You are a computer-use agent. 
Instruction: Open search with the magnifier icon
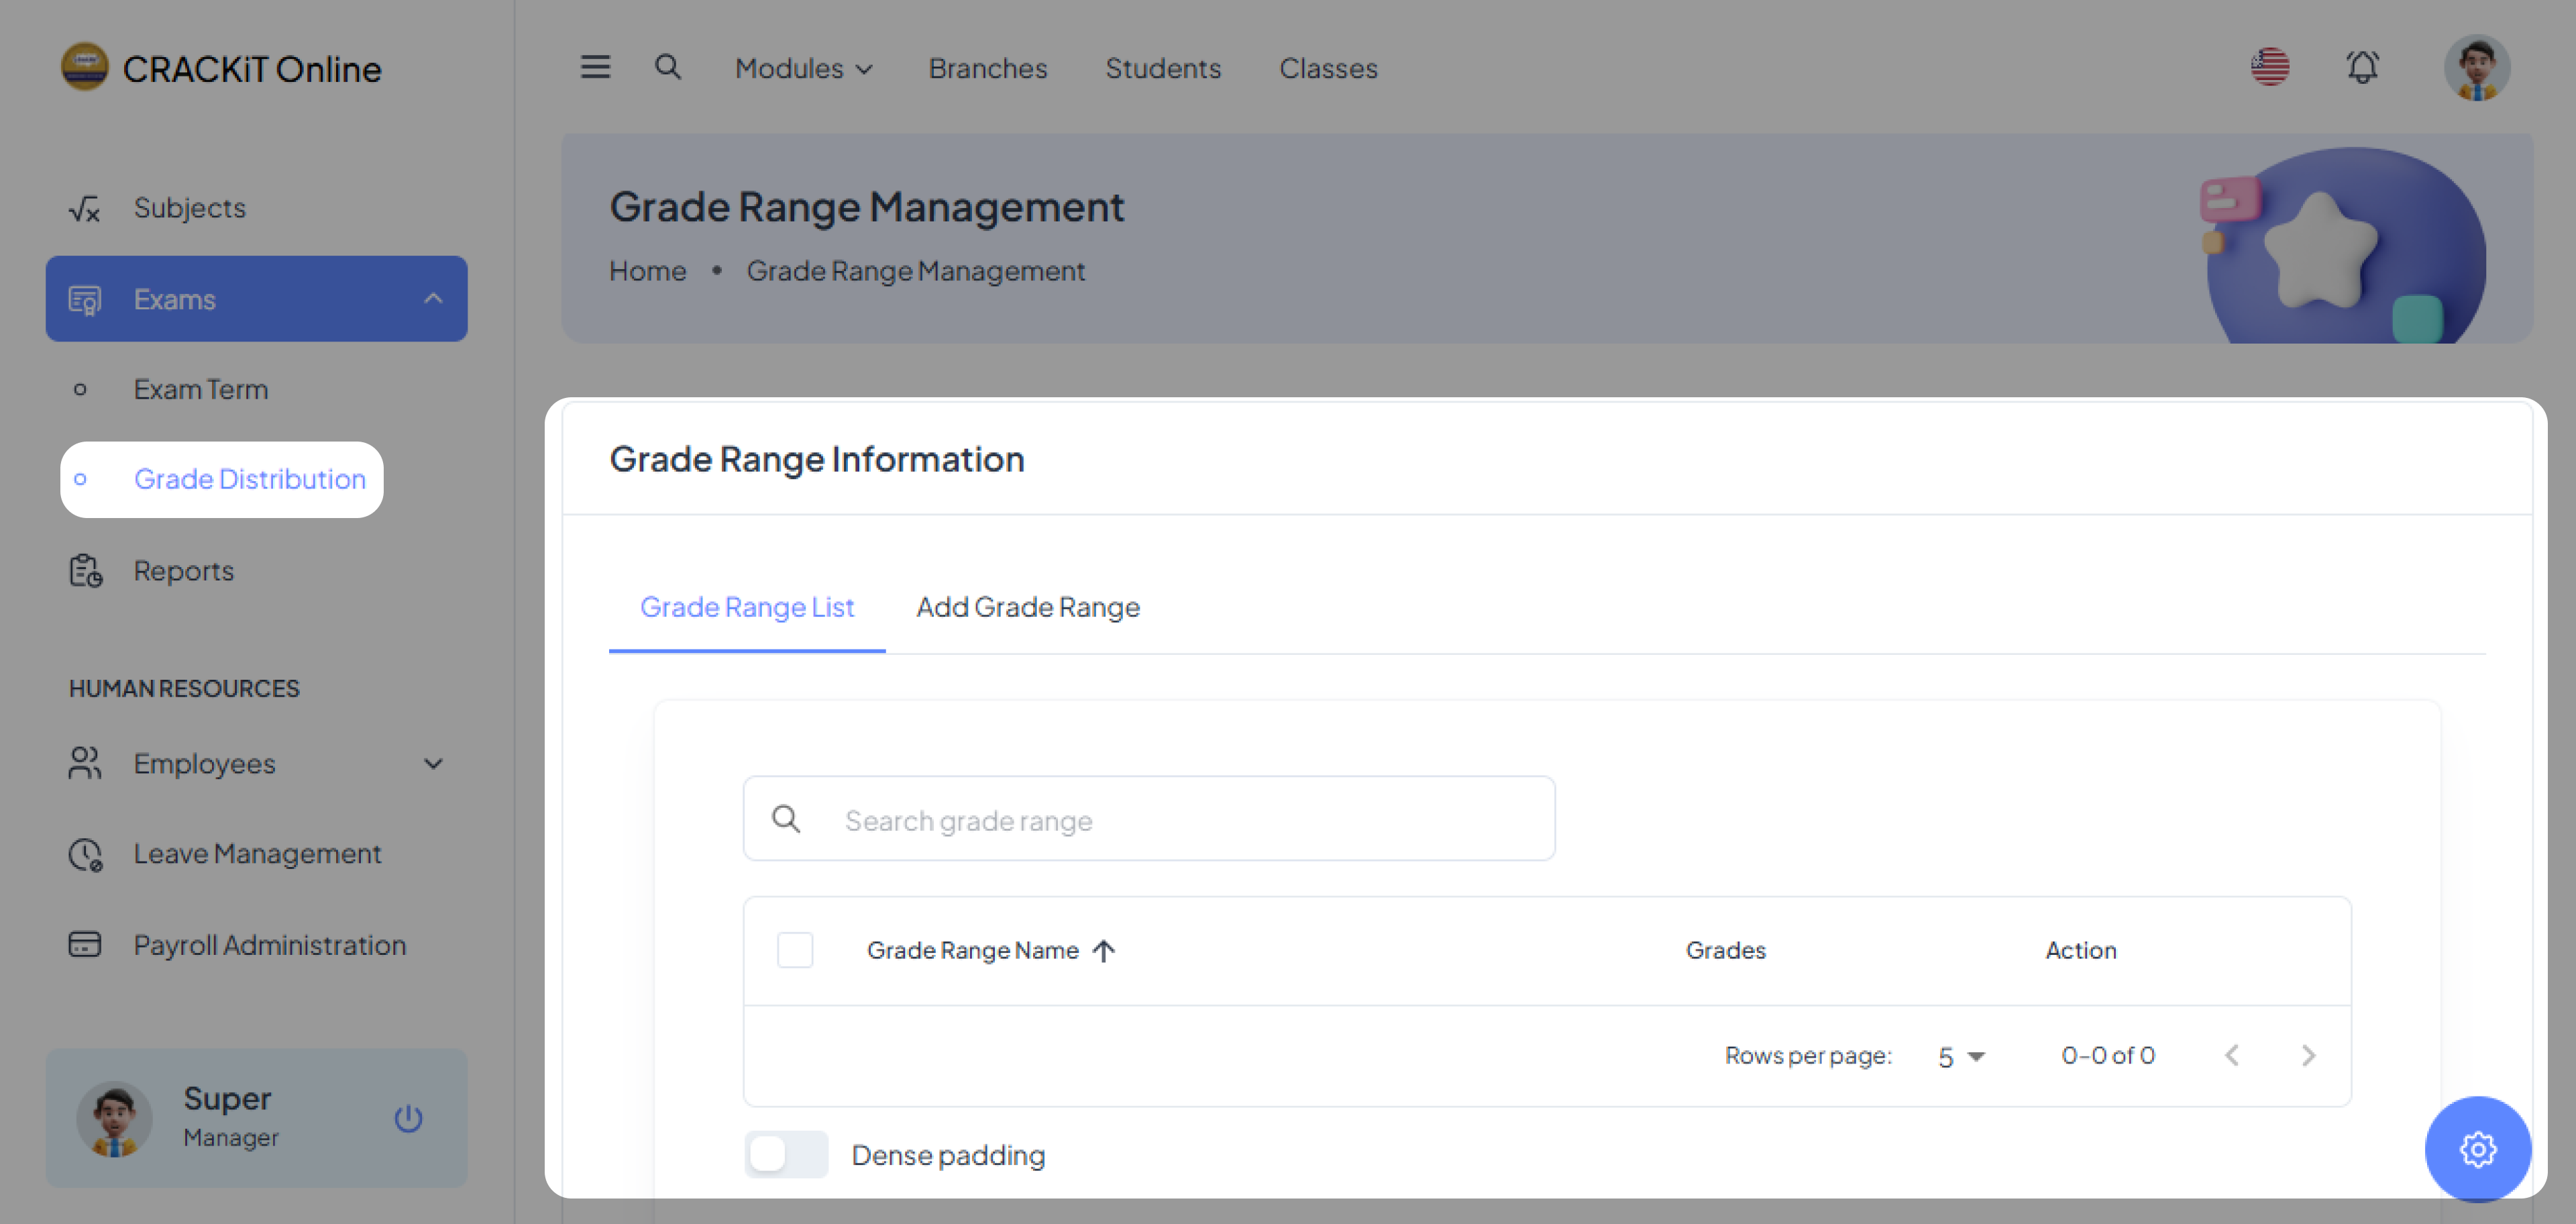[x=667, y=67]
